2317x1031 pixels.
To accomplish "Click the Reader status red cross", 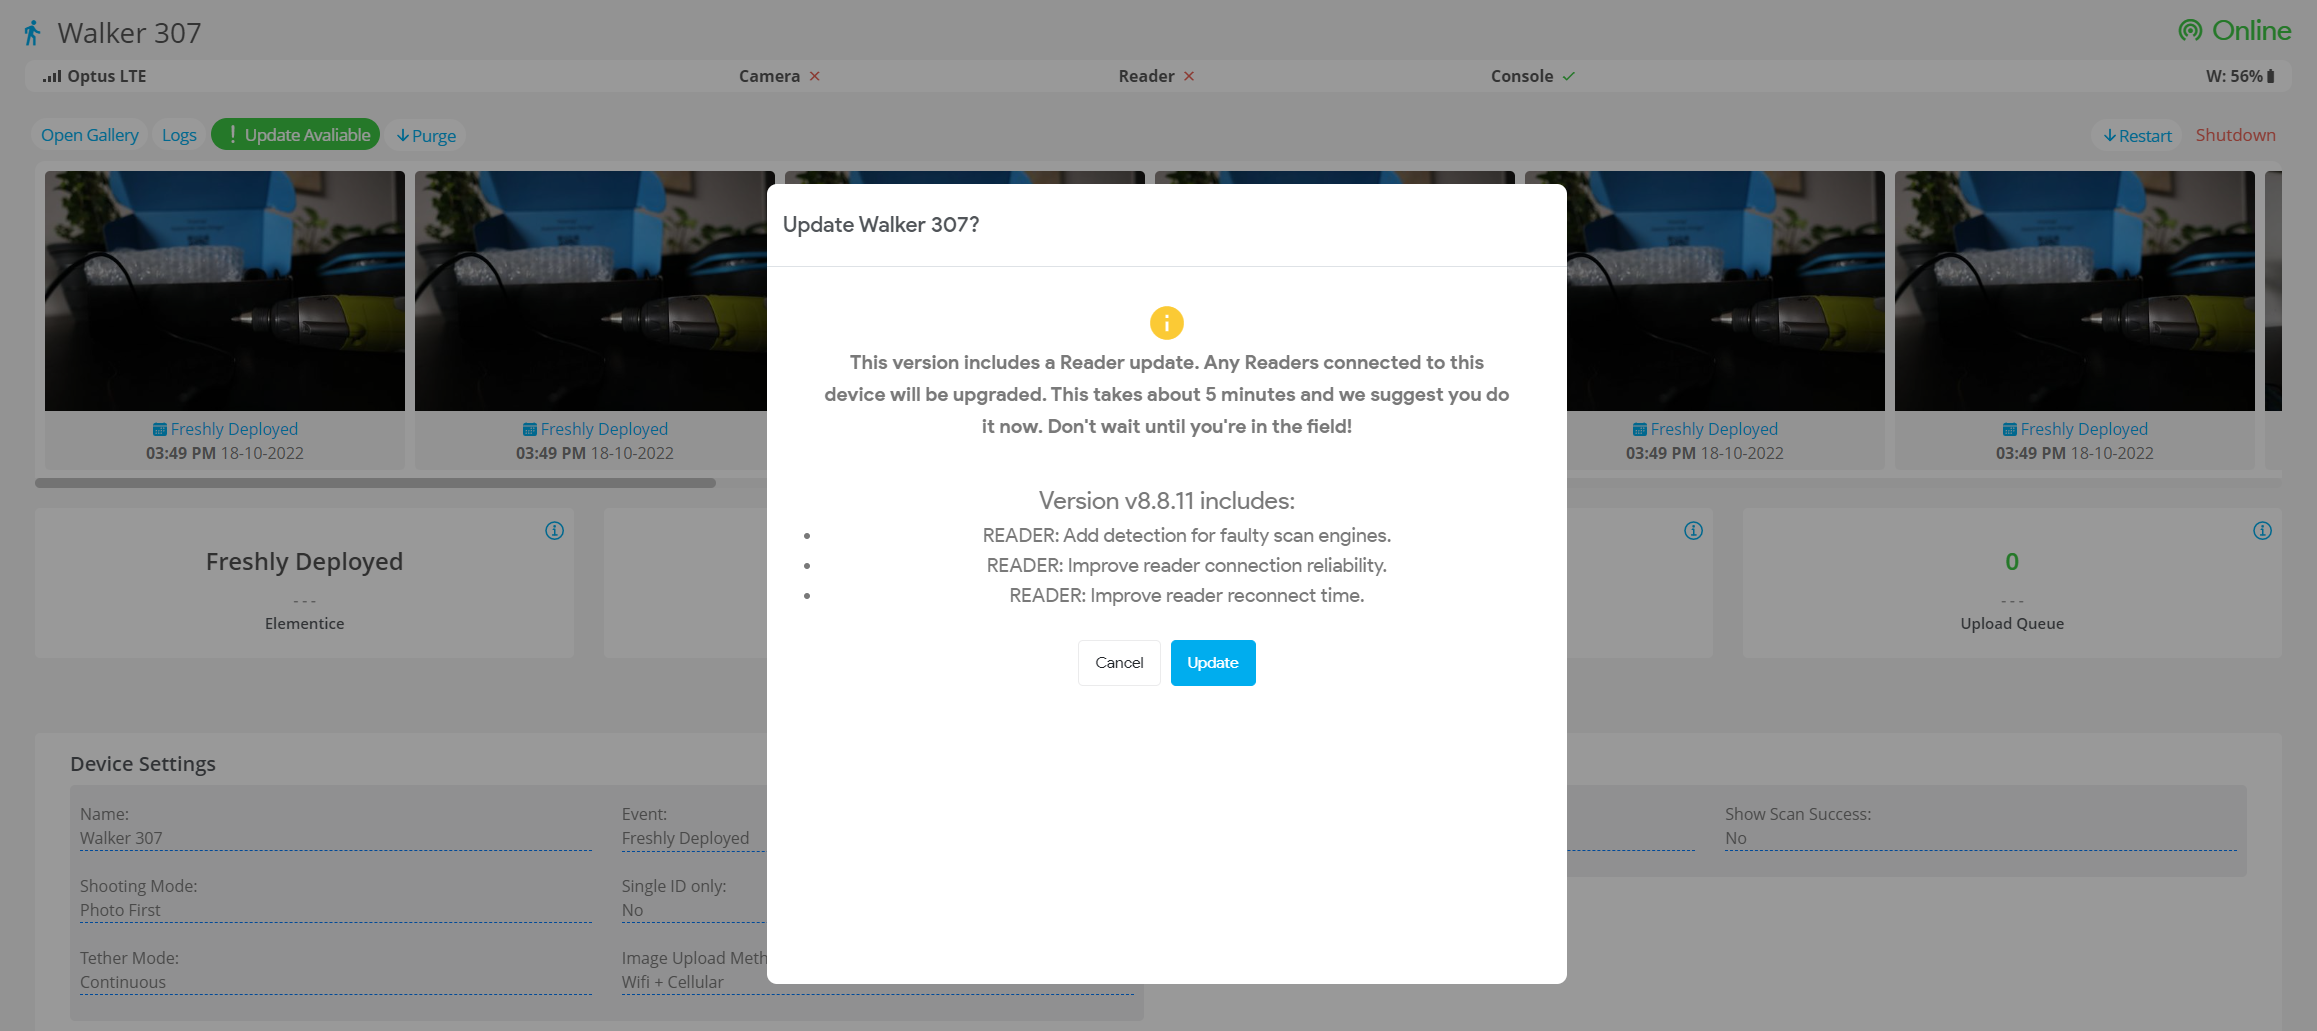I will tap(1189, 76).
